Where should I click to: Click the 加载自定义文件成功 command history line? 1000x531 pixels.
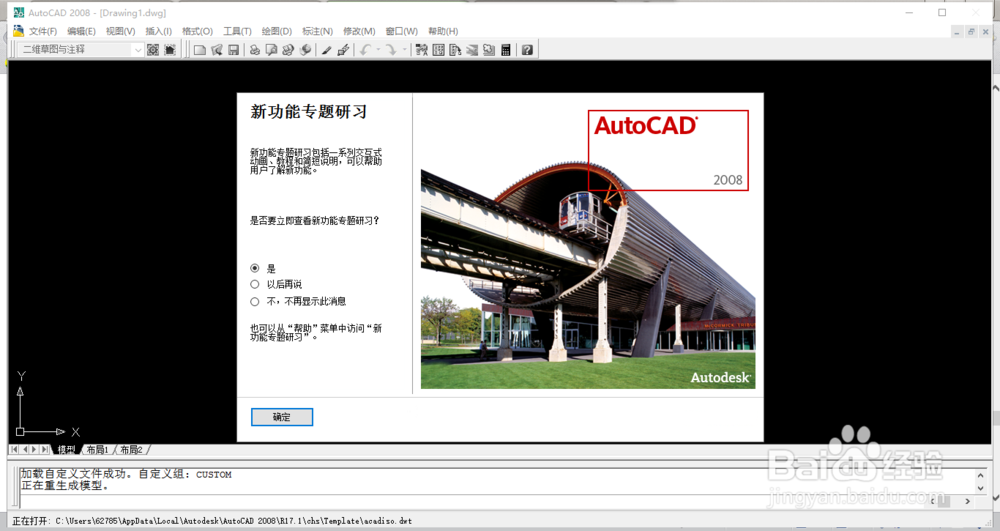point(126,475)
